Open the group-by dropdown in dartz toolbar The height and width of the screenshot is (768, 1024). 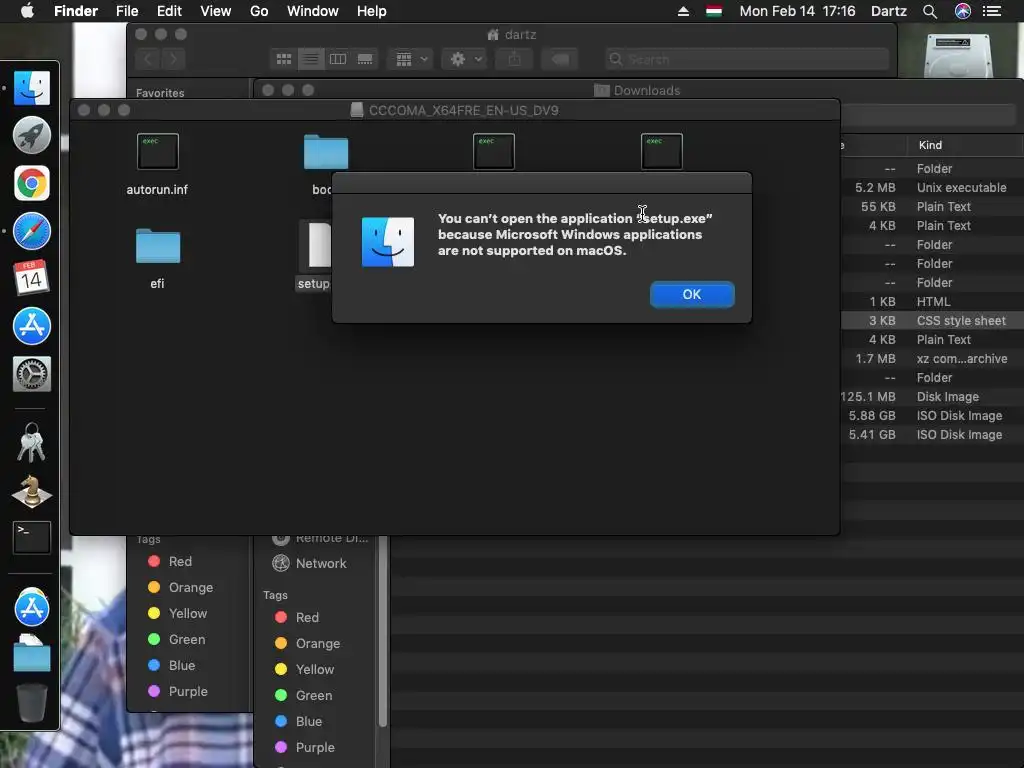411,59
